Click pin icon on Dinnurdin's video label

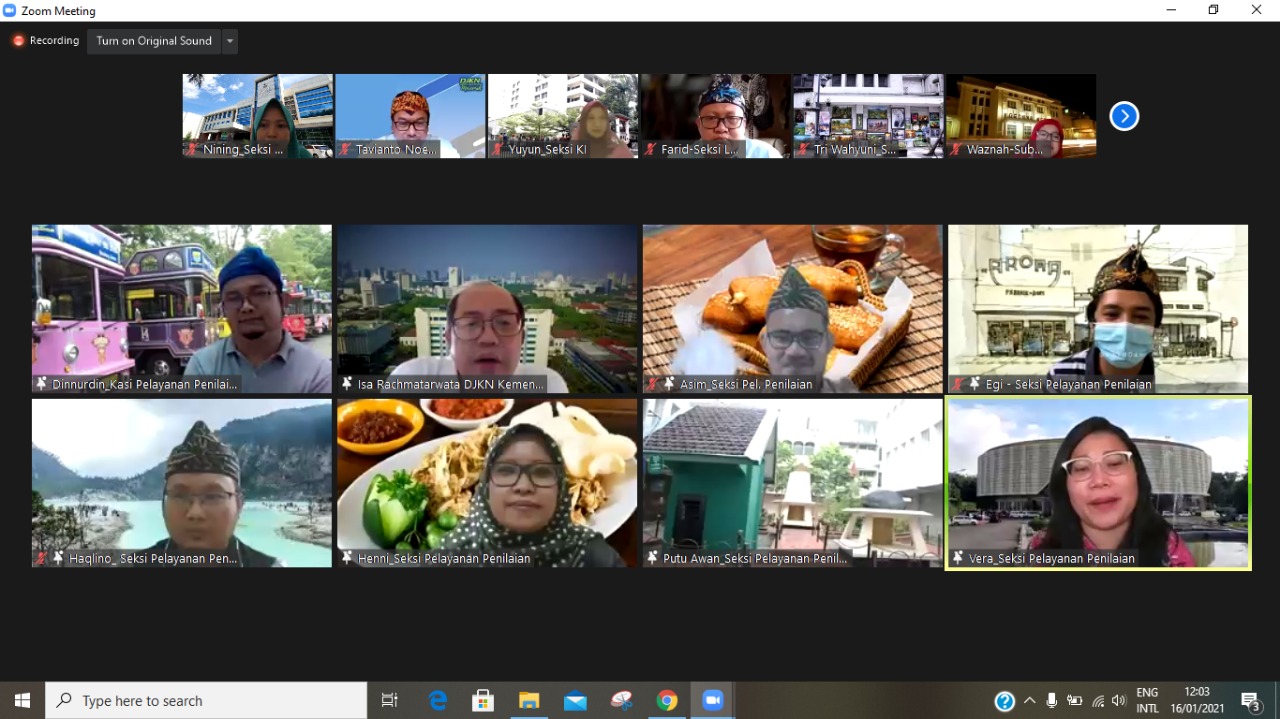[x=41, y=384]
